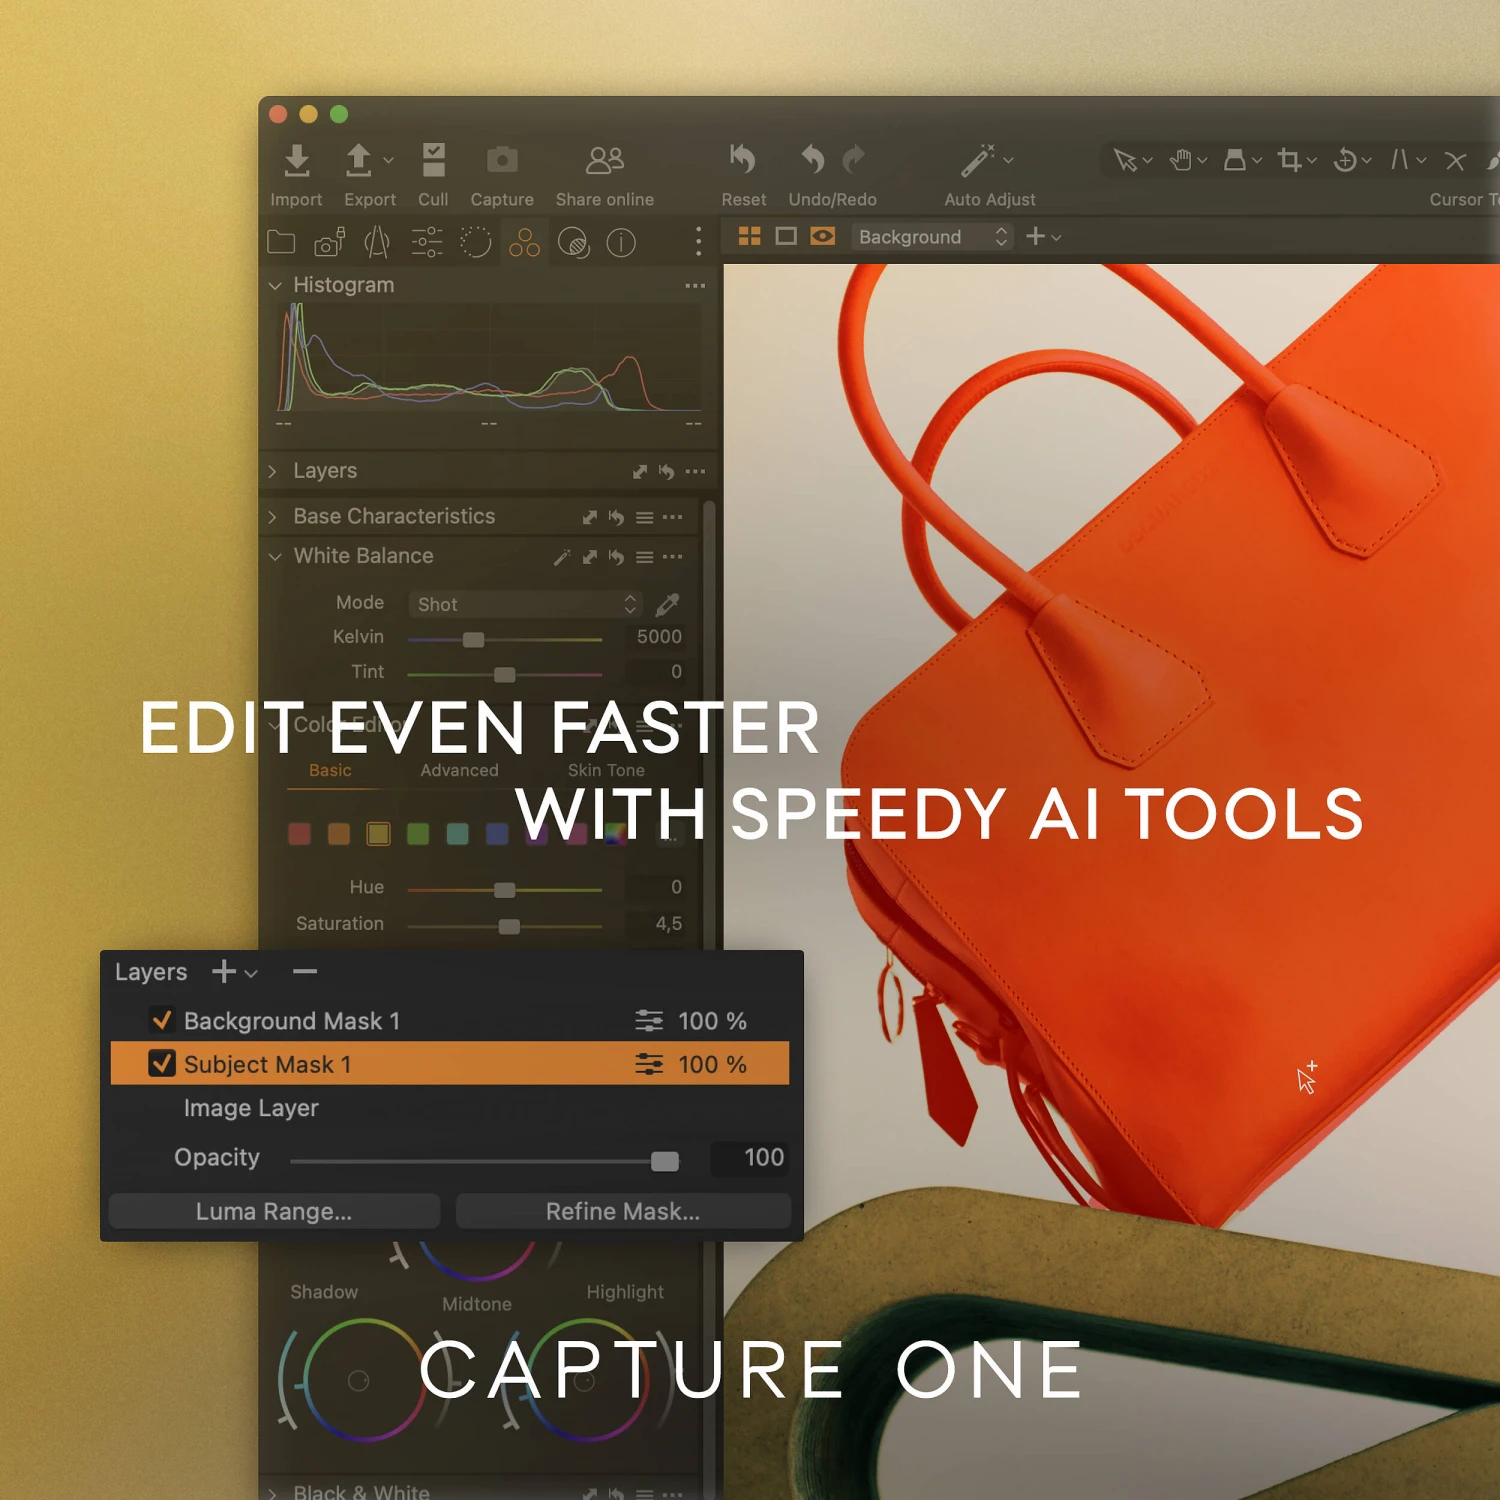
Task: Pick white balance with eyedropper icon
Action: 667,604
